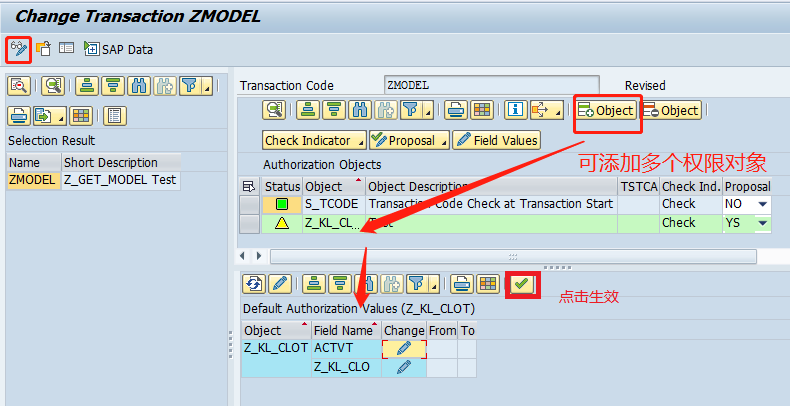Viewport: 790px width, 406px height.
Task: Print the Default Authorization Values list
Action: [462, 284]
